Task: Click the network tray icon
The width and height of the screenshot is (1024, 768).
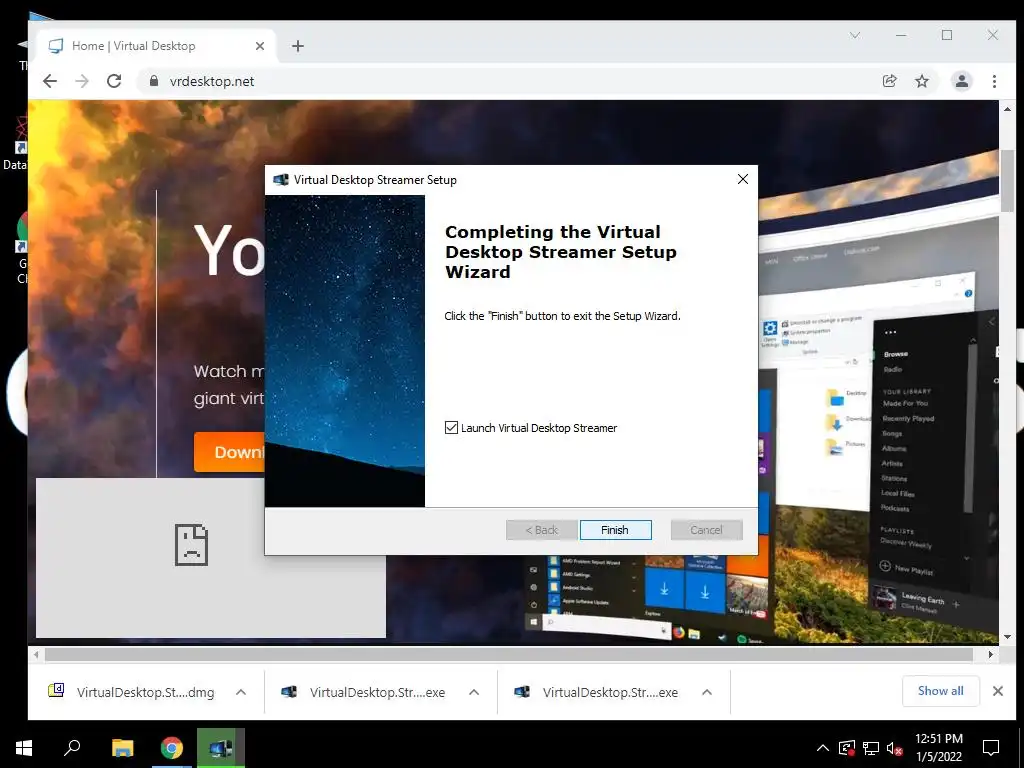Action: [871, 748]
